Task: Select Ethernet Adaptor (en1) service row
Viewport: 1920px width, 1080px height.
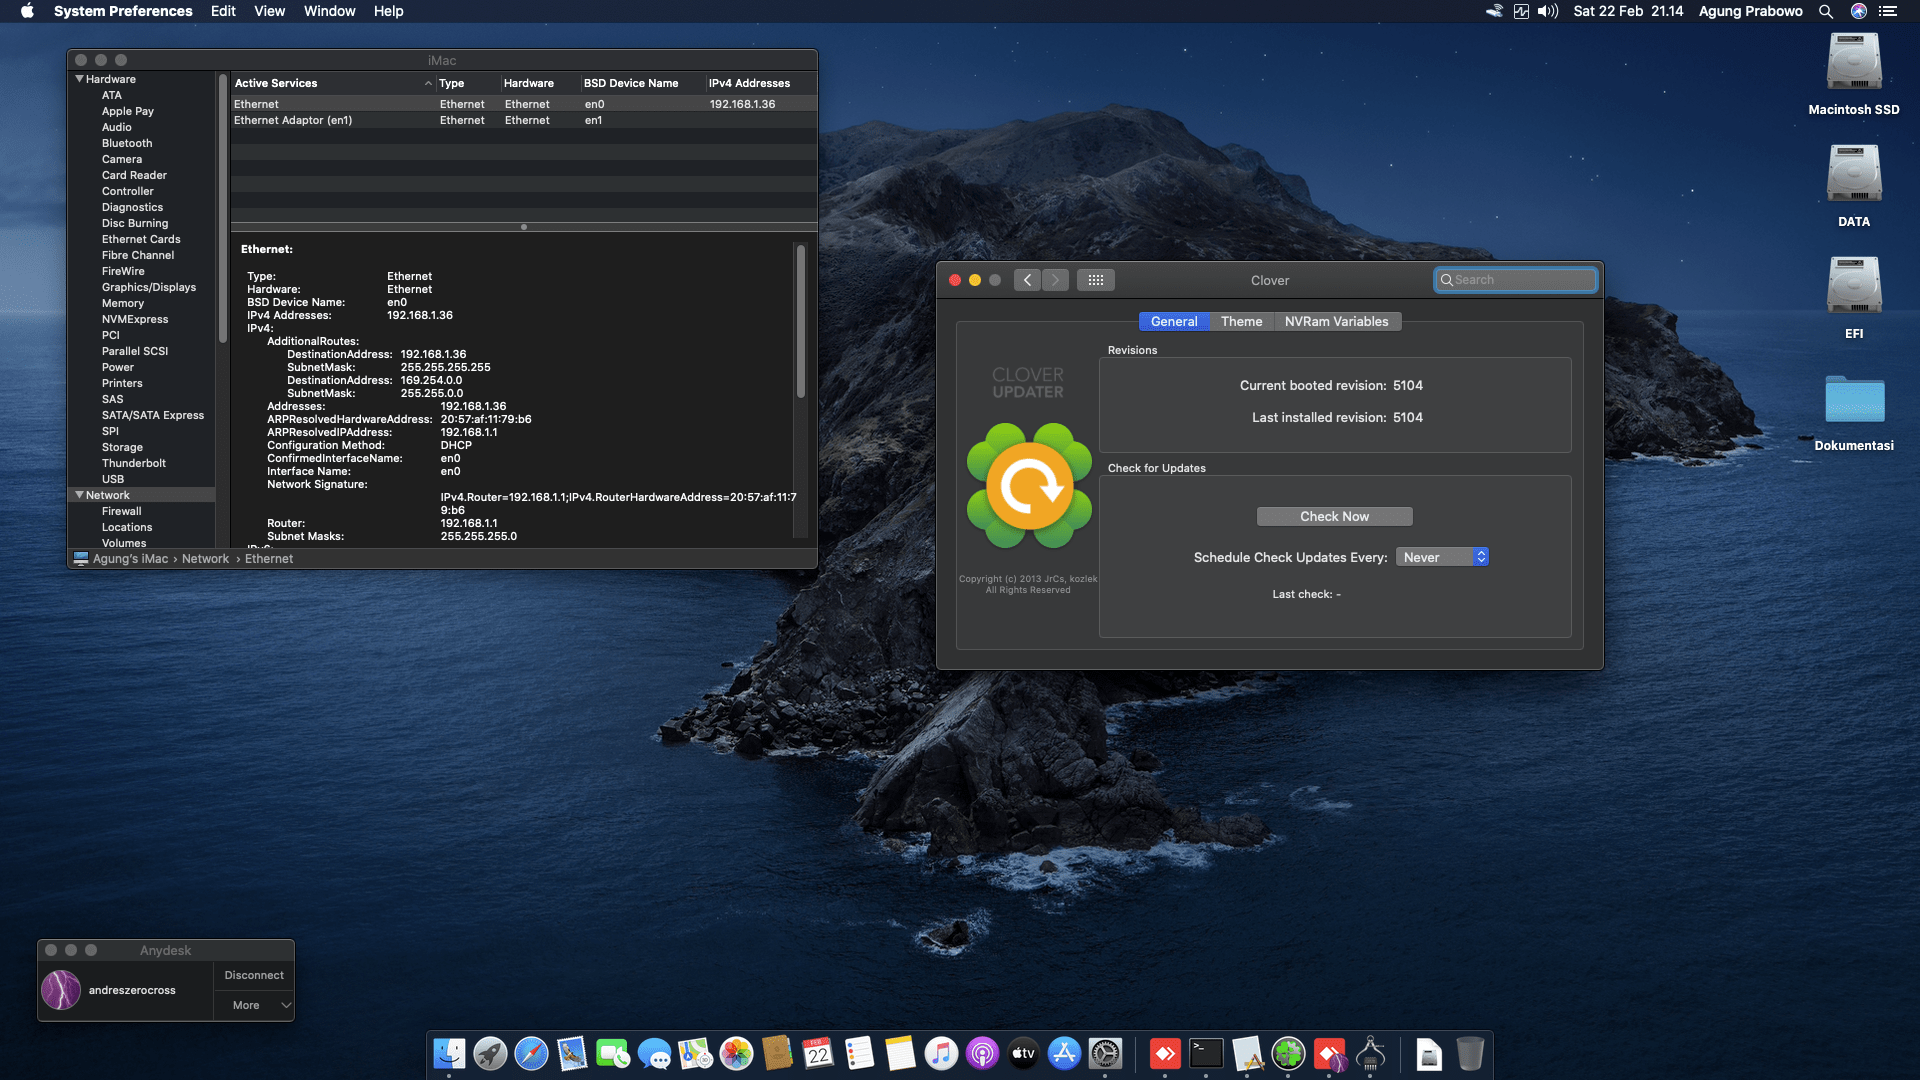Action: (524, 120)
